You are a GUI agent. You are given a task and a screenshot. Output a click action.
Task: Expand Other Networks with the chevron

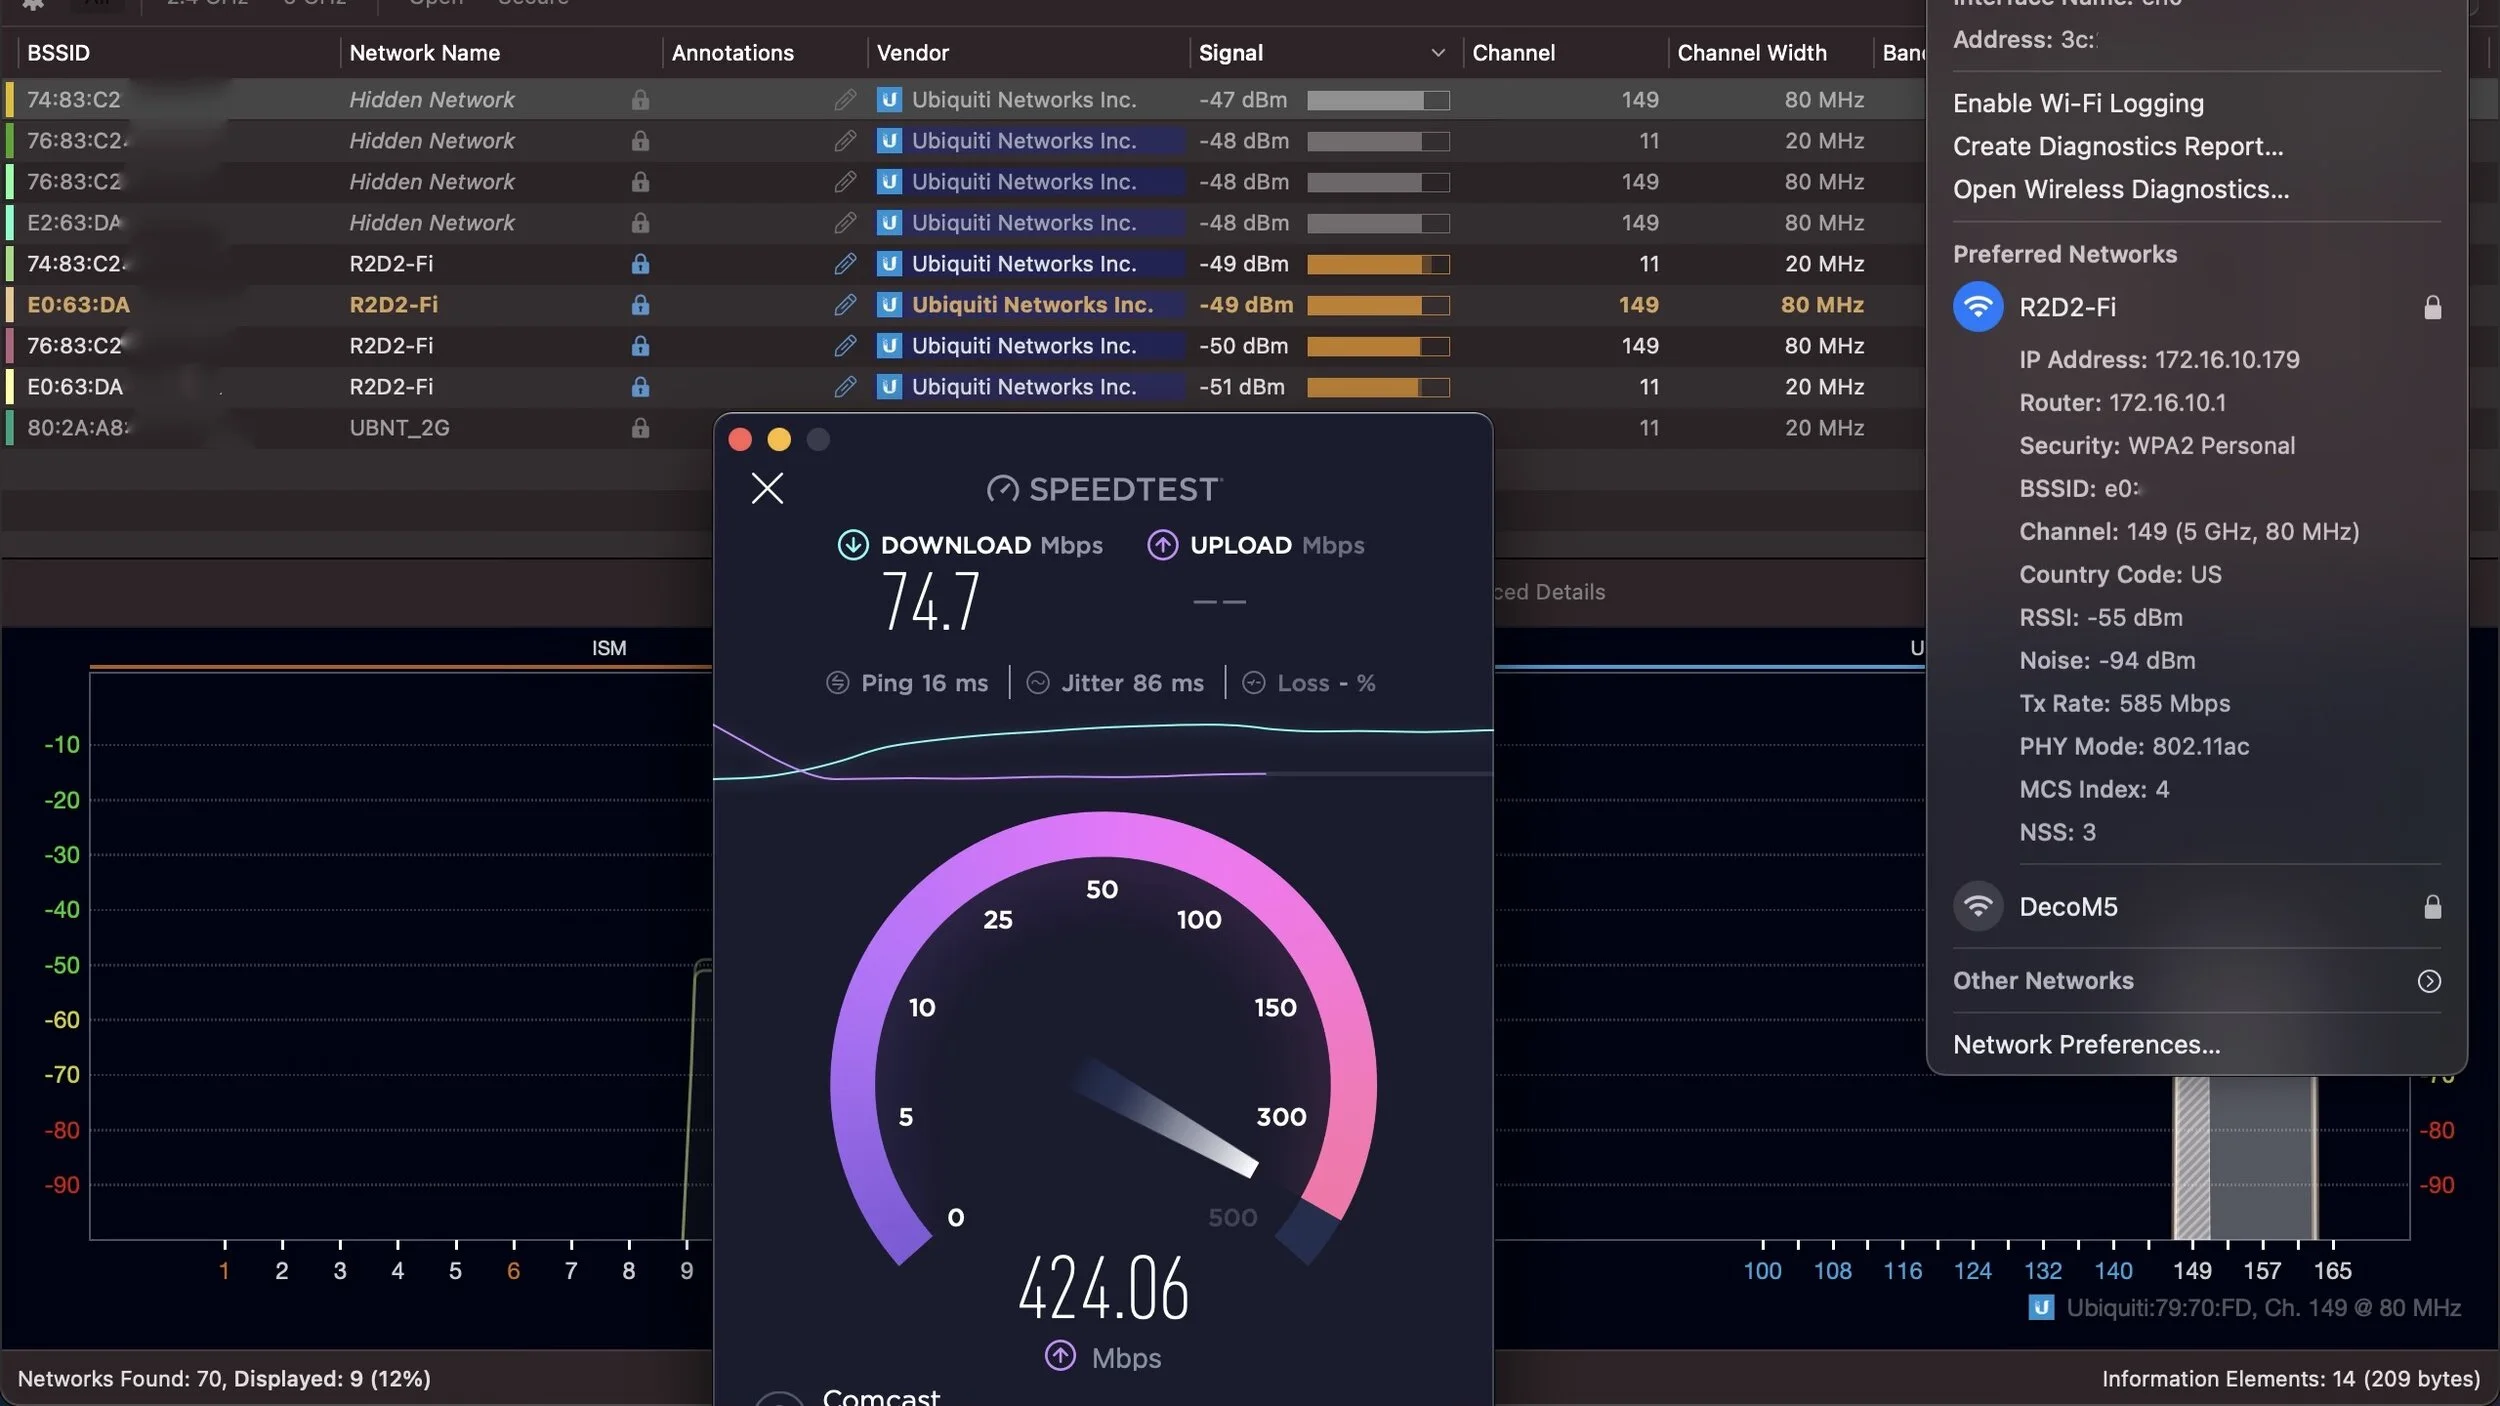click(2429, 981)
